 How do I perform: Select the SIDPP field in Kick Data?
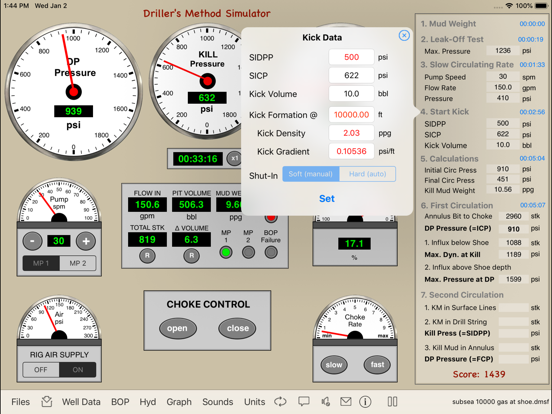pyautogui.click(x=351, y=57)
